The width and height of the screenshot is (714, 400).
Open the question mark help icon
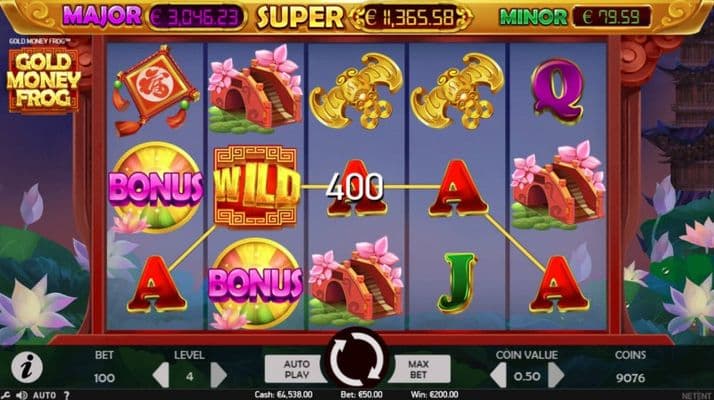(66, 395)
